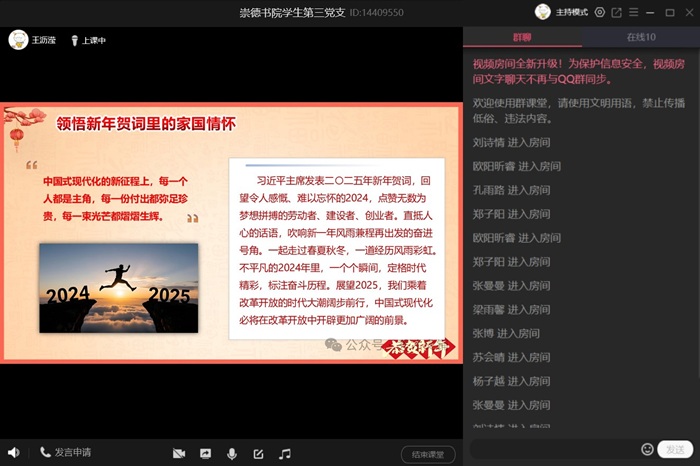Click 发言申请 speak request
Screen dimensions: 700x466
coord(66,453)
